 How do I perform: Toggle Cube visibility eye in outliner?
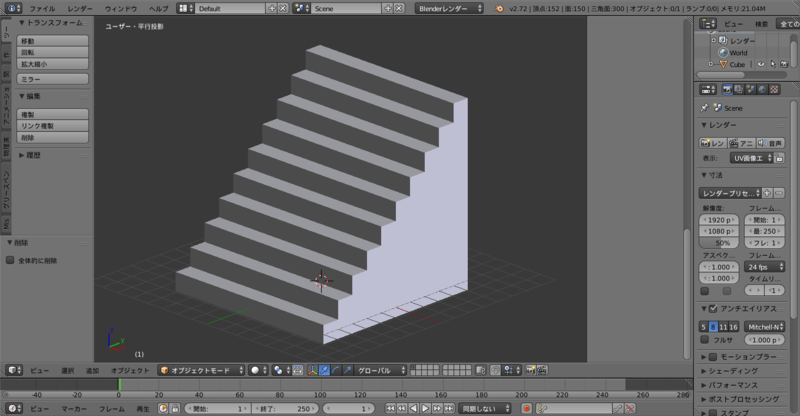(761, 64)
